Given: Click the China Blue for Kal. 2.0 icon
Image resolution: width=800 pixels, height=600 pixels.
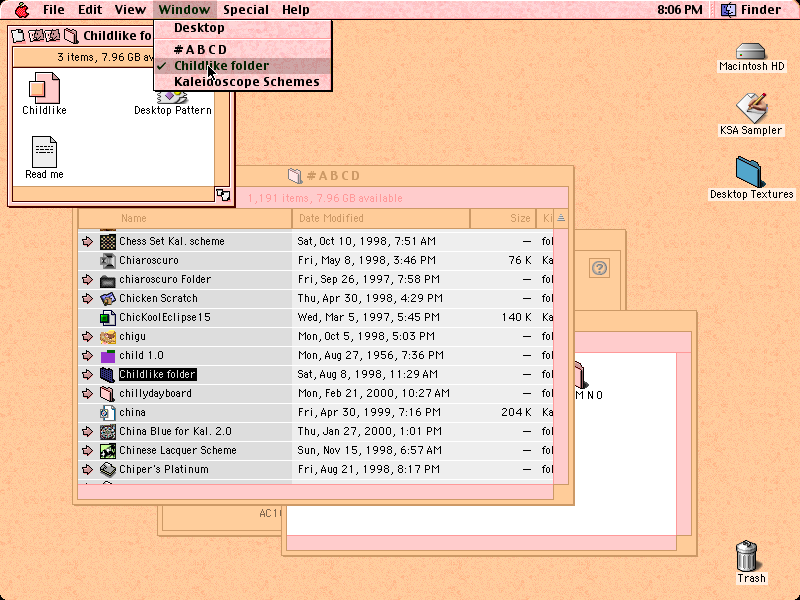Looking at the screenshot, I should [108, 432].
